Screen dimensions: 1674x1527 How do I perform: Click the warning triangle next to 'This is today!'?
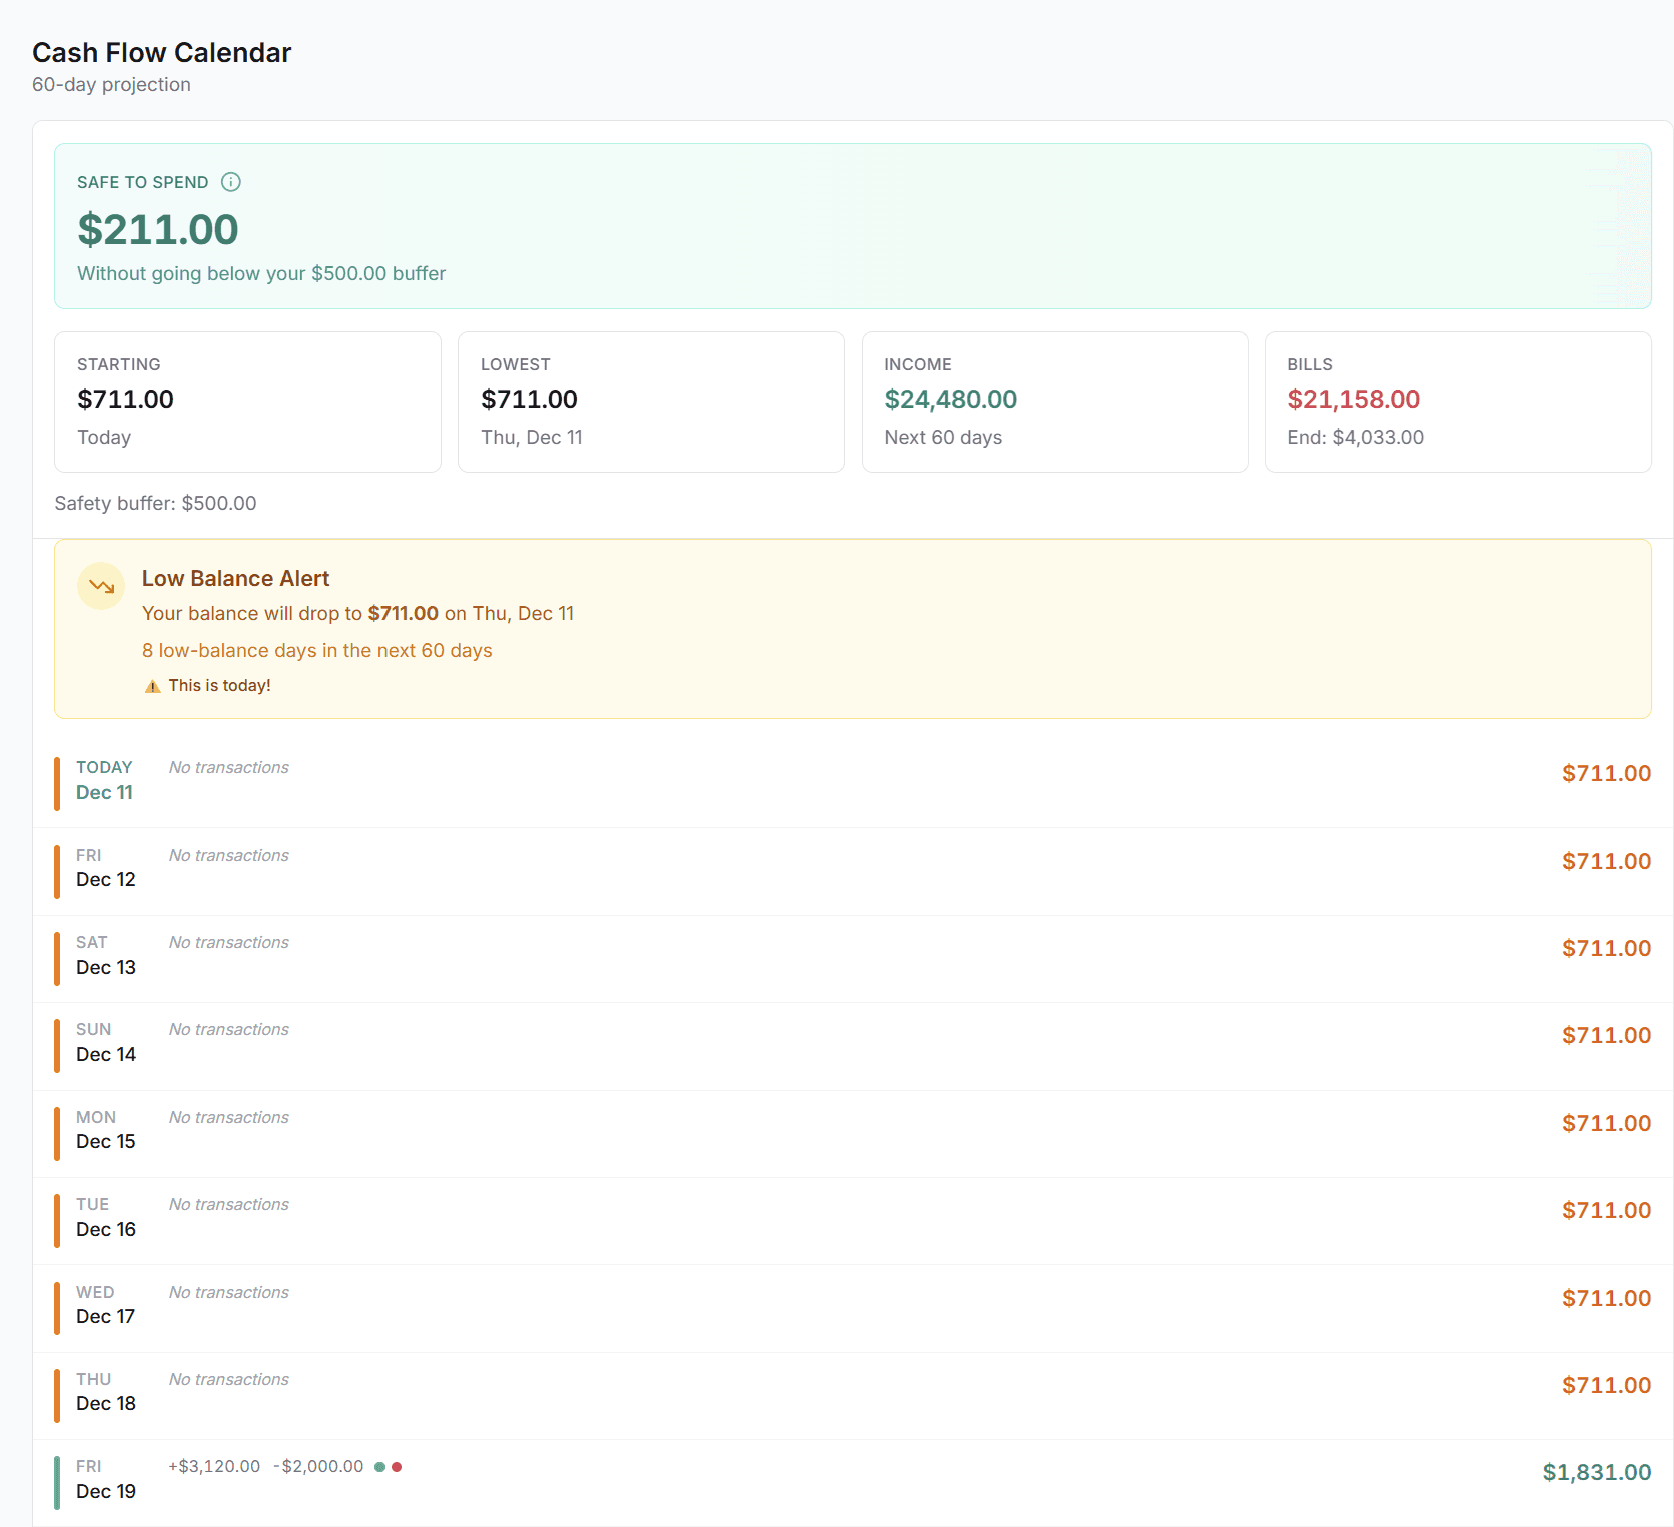[x=152, y=686]
